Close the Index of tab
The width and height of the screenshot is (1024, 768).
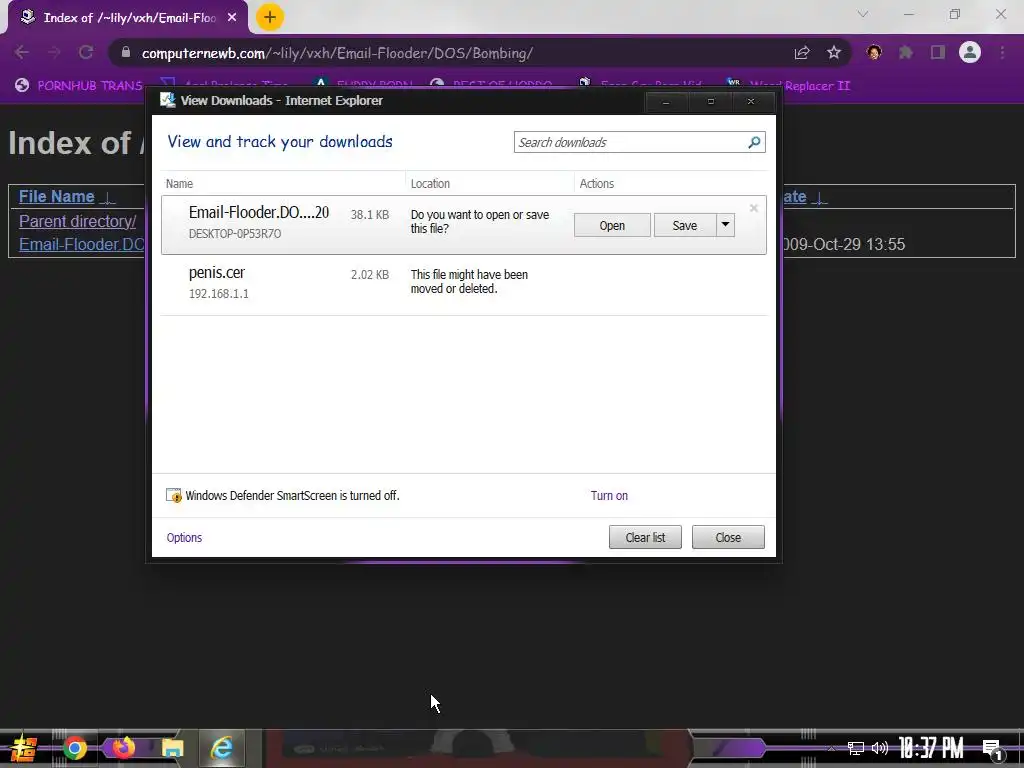[232, 18]
